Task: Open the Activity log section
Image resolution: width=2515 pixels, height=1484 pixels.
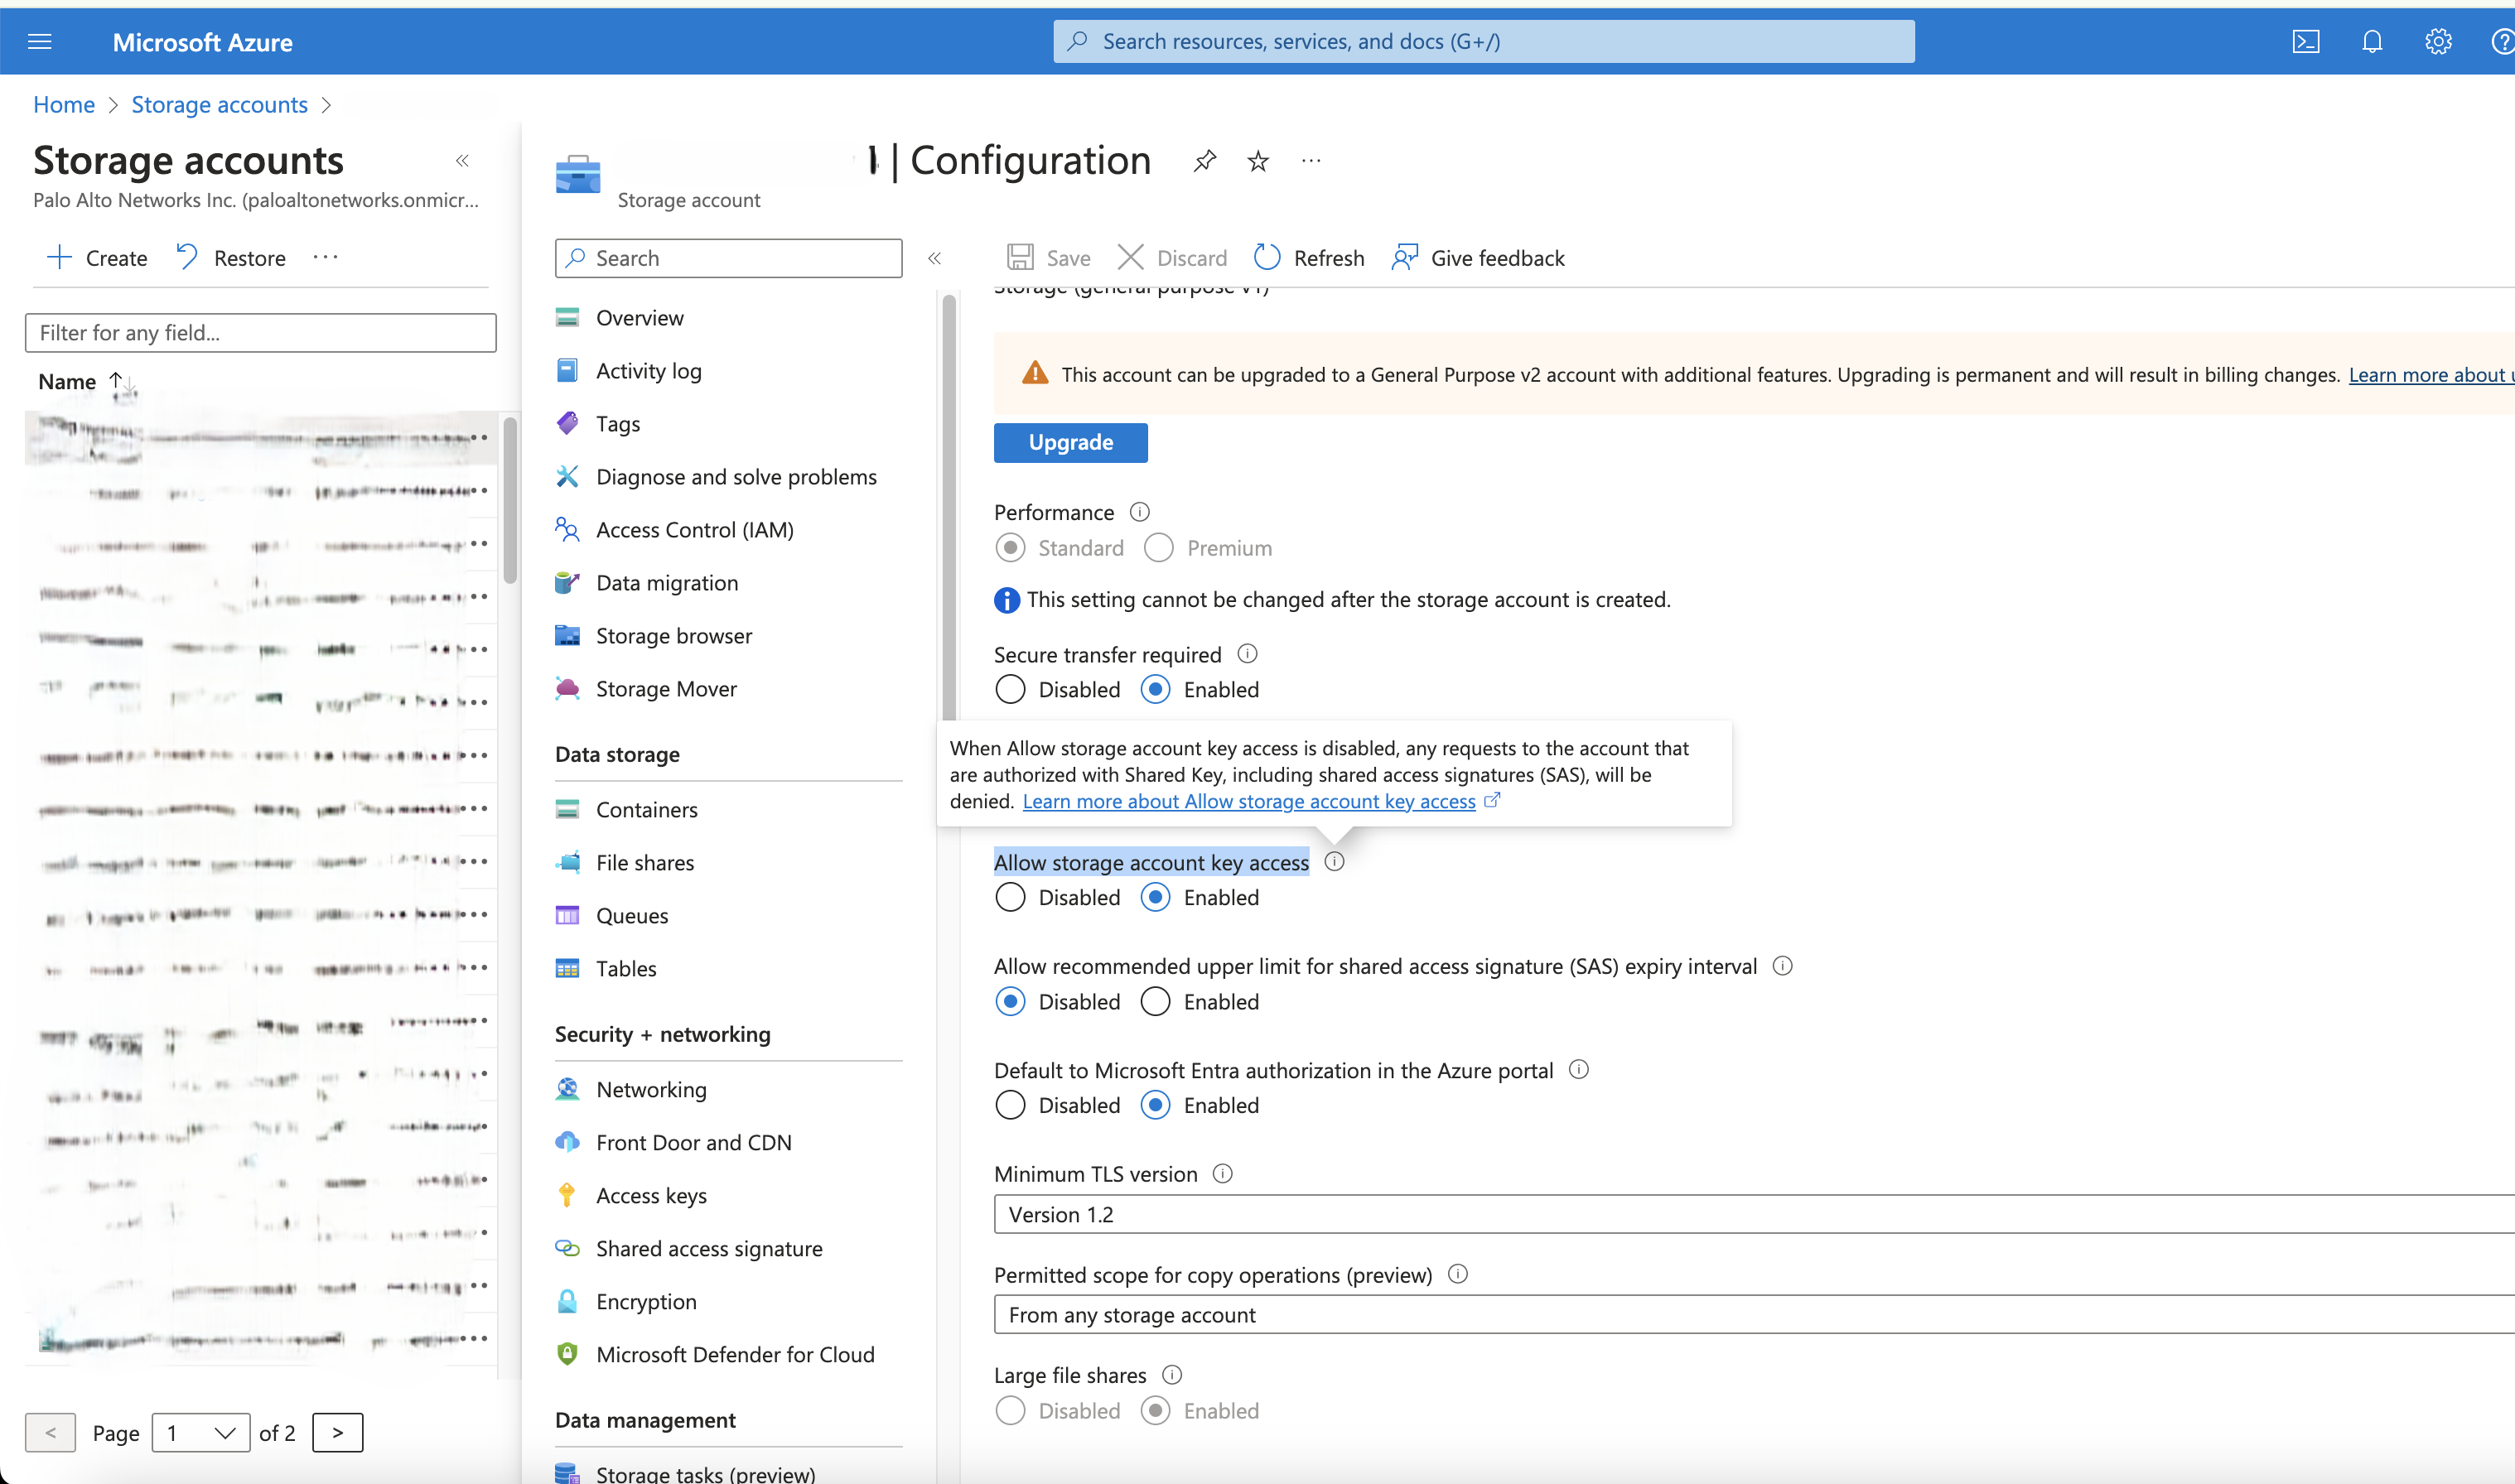Action: [x=648, y=370]
